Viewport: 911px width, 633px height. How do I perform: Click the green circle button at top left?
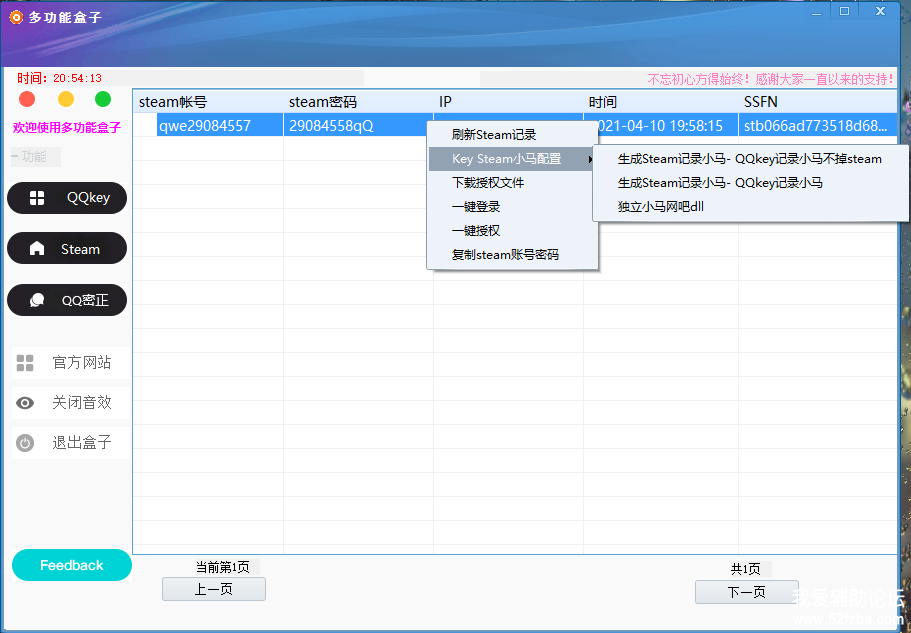click(x=103, y=99)
